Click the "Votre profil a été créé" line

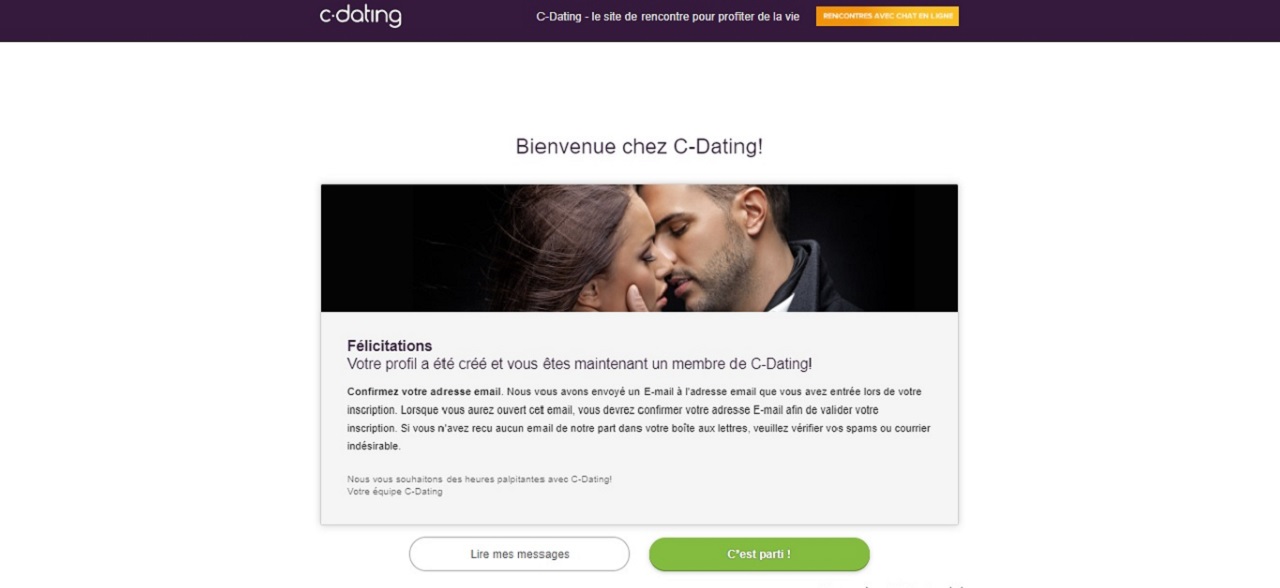pyautogui.click(x=579, y=364)
